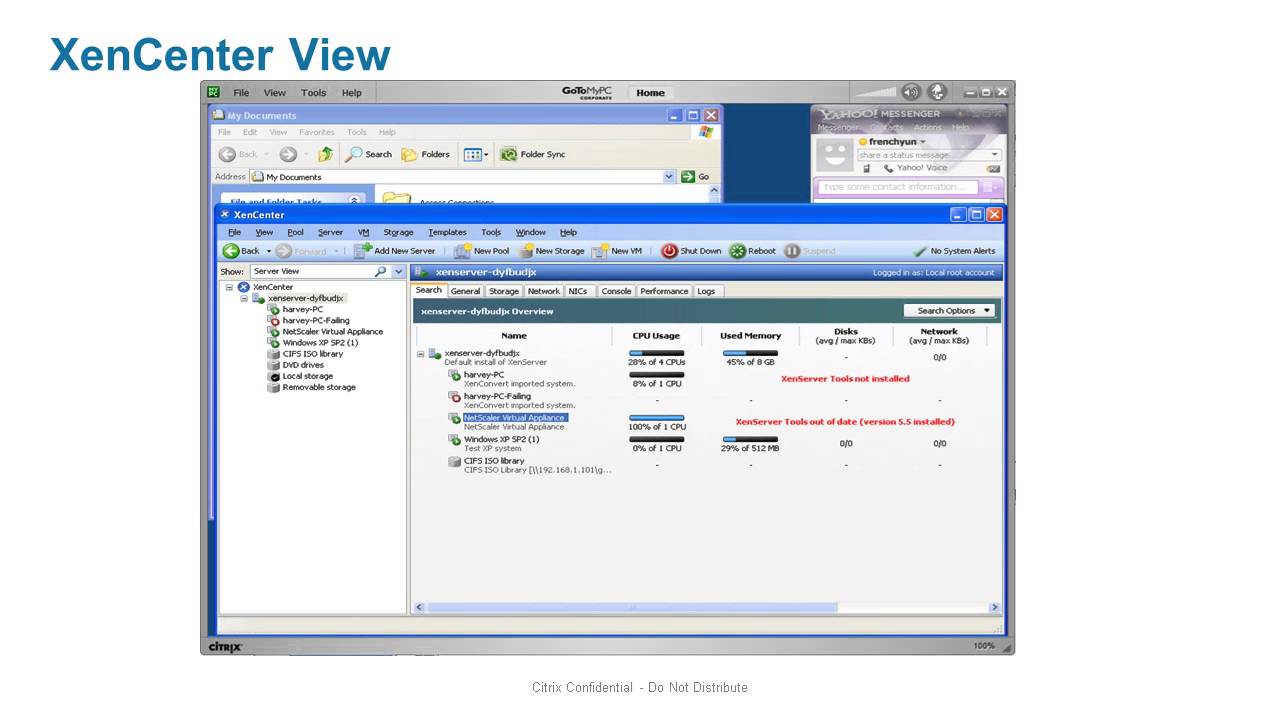Click 'XenServer Tools not installed' red text
Image resolution: width=1280 pixels, height=720 pixels.
[x=845, y=379]
